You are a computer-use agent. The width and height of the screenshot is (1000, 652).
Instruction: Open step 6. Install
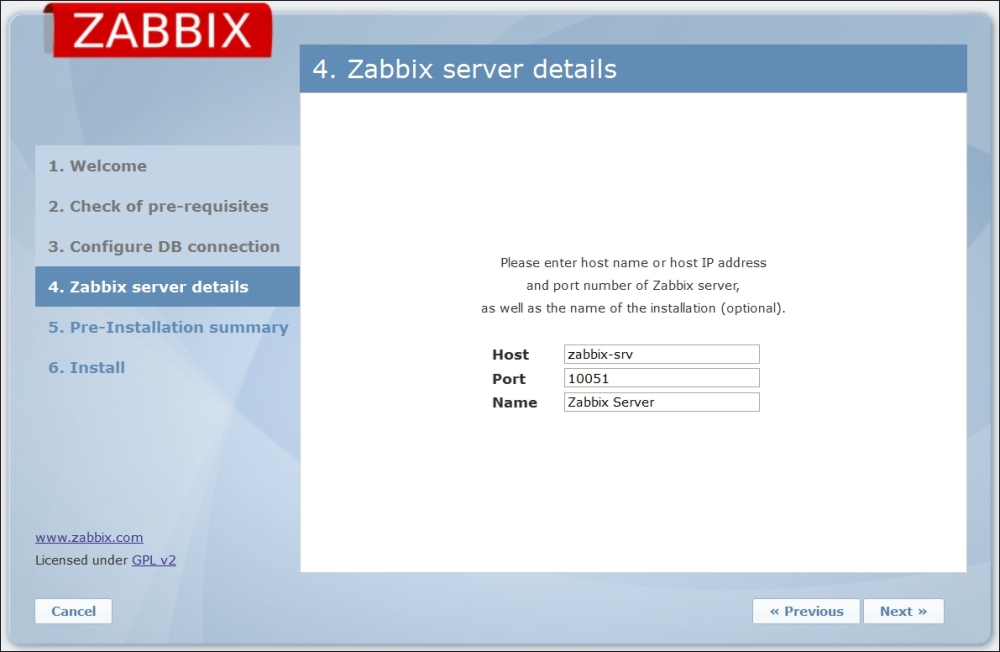87,367
